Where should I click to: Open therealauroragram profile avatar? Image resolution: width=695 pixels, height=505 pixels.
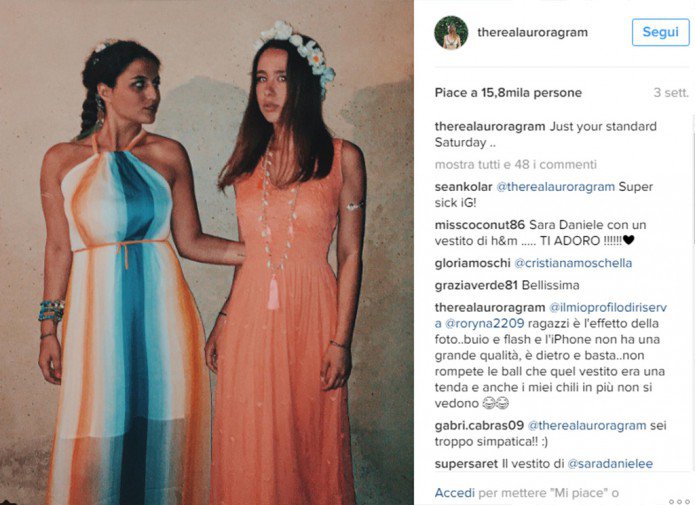click(451, 32)
